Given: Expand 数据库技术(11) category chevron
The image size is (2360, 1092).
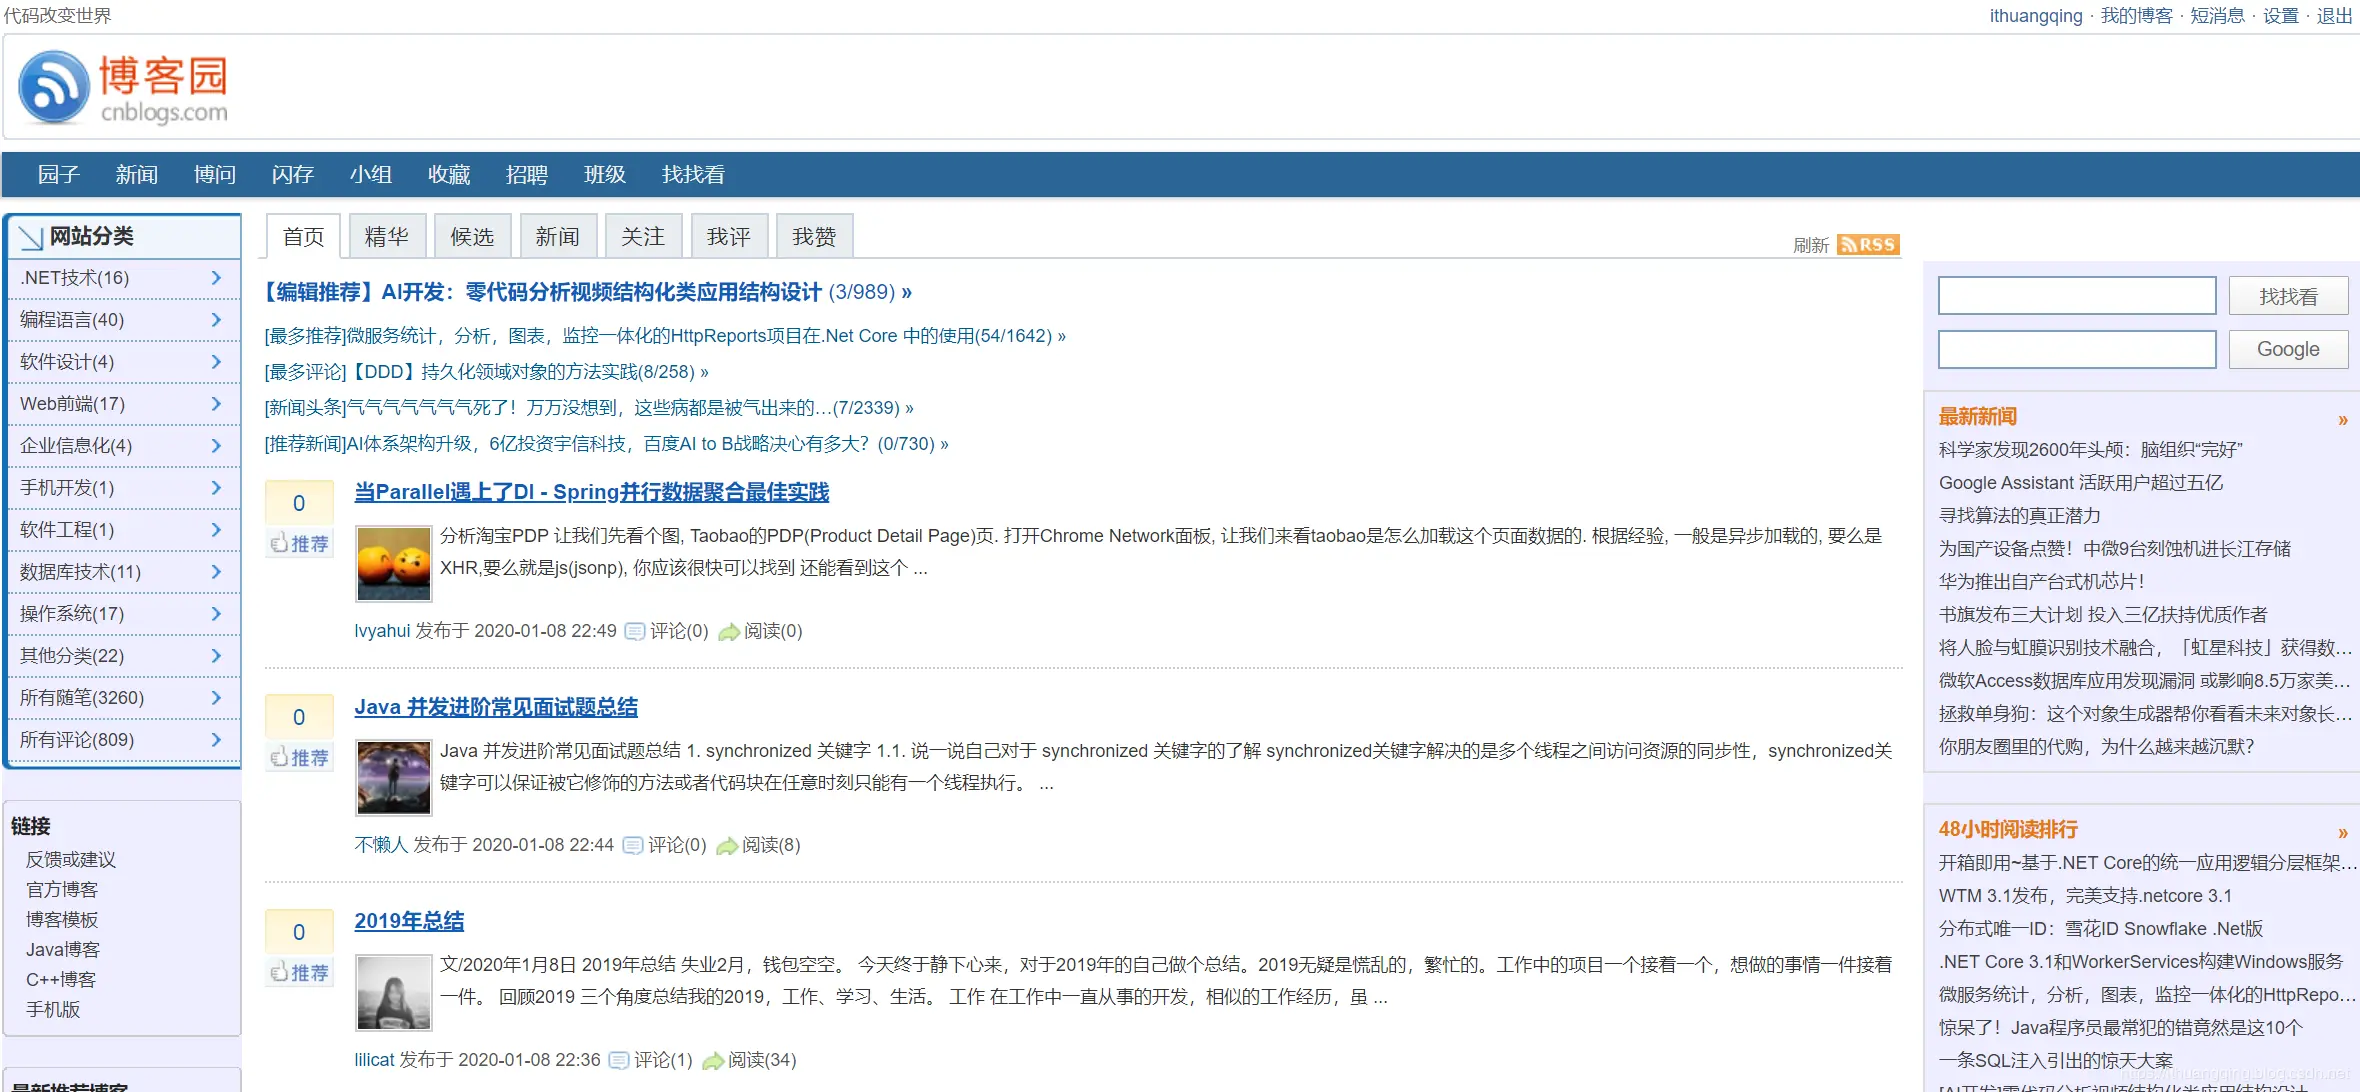Looking at the screenshot, I should pyautogui.click(x=216, y=572).
